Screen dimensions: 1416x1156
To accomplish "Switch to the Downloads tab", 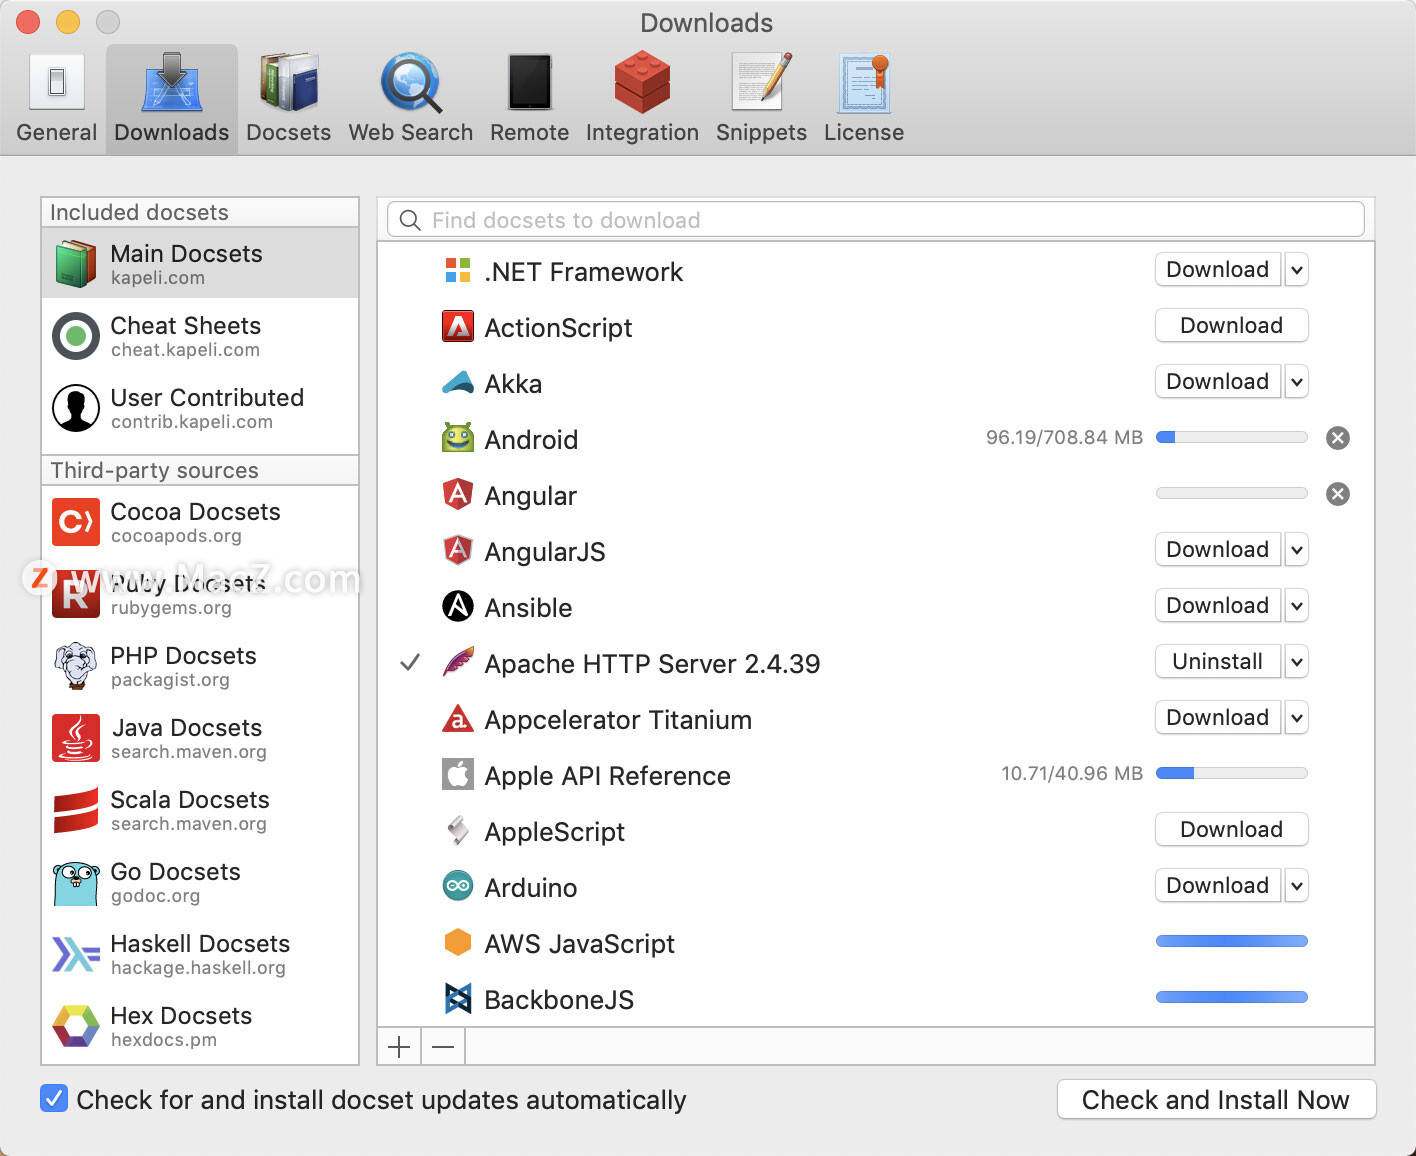I will coord(172,98).
